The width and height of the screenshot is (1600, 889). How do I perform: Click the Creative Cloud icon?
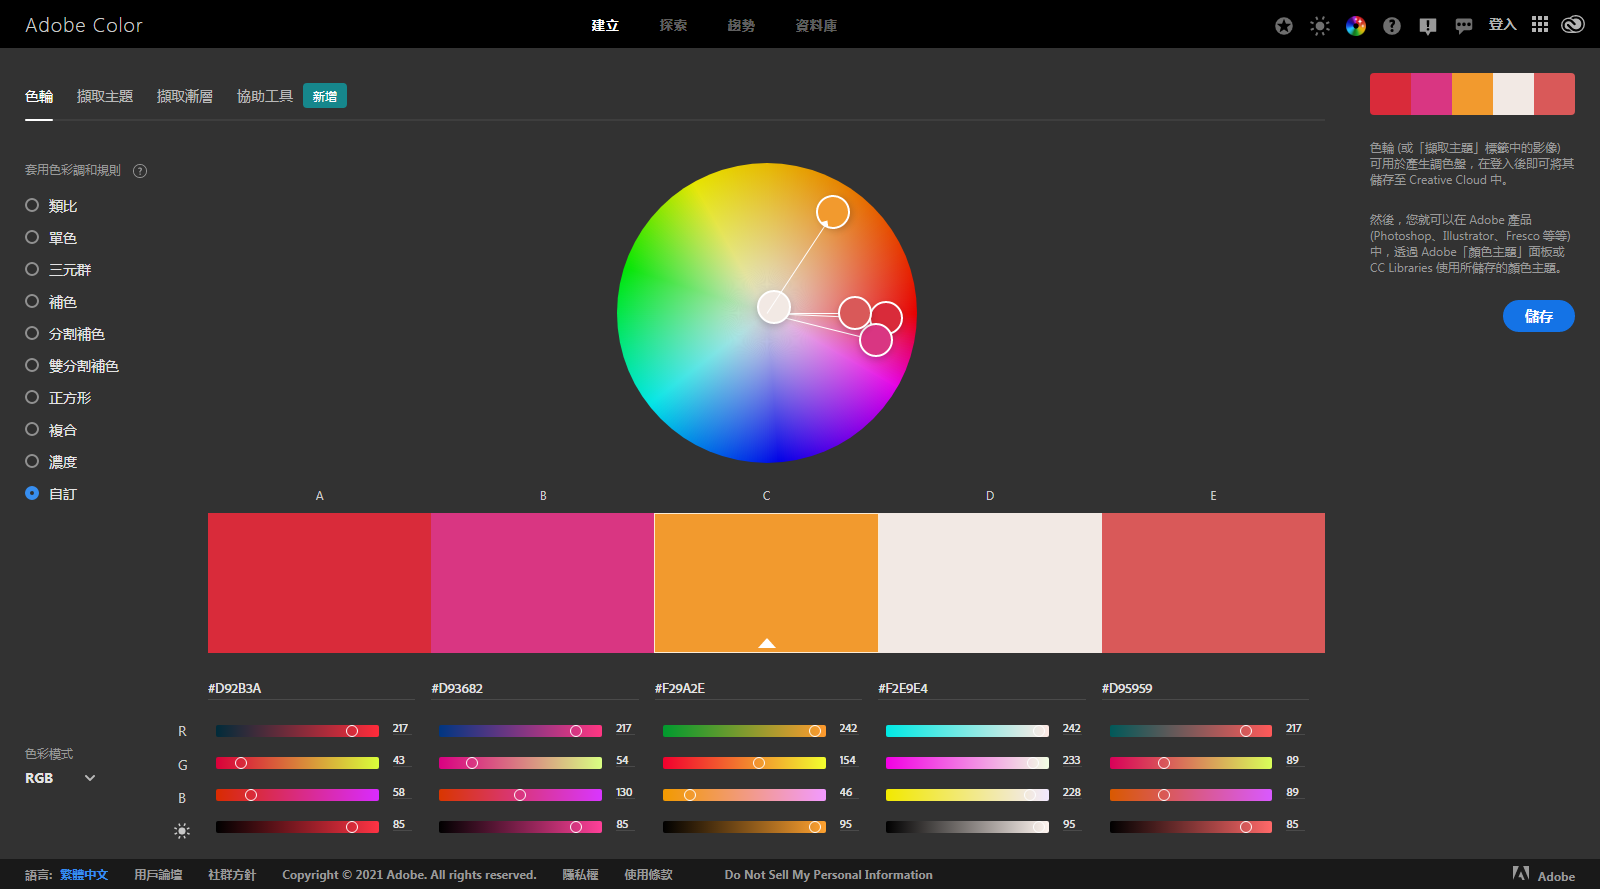click(1573, 25)
